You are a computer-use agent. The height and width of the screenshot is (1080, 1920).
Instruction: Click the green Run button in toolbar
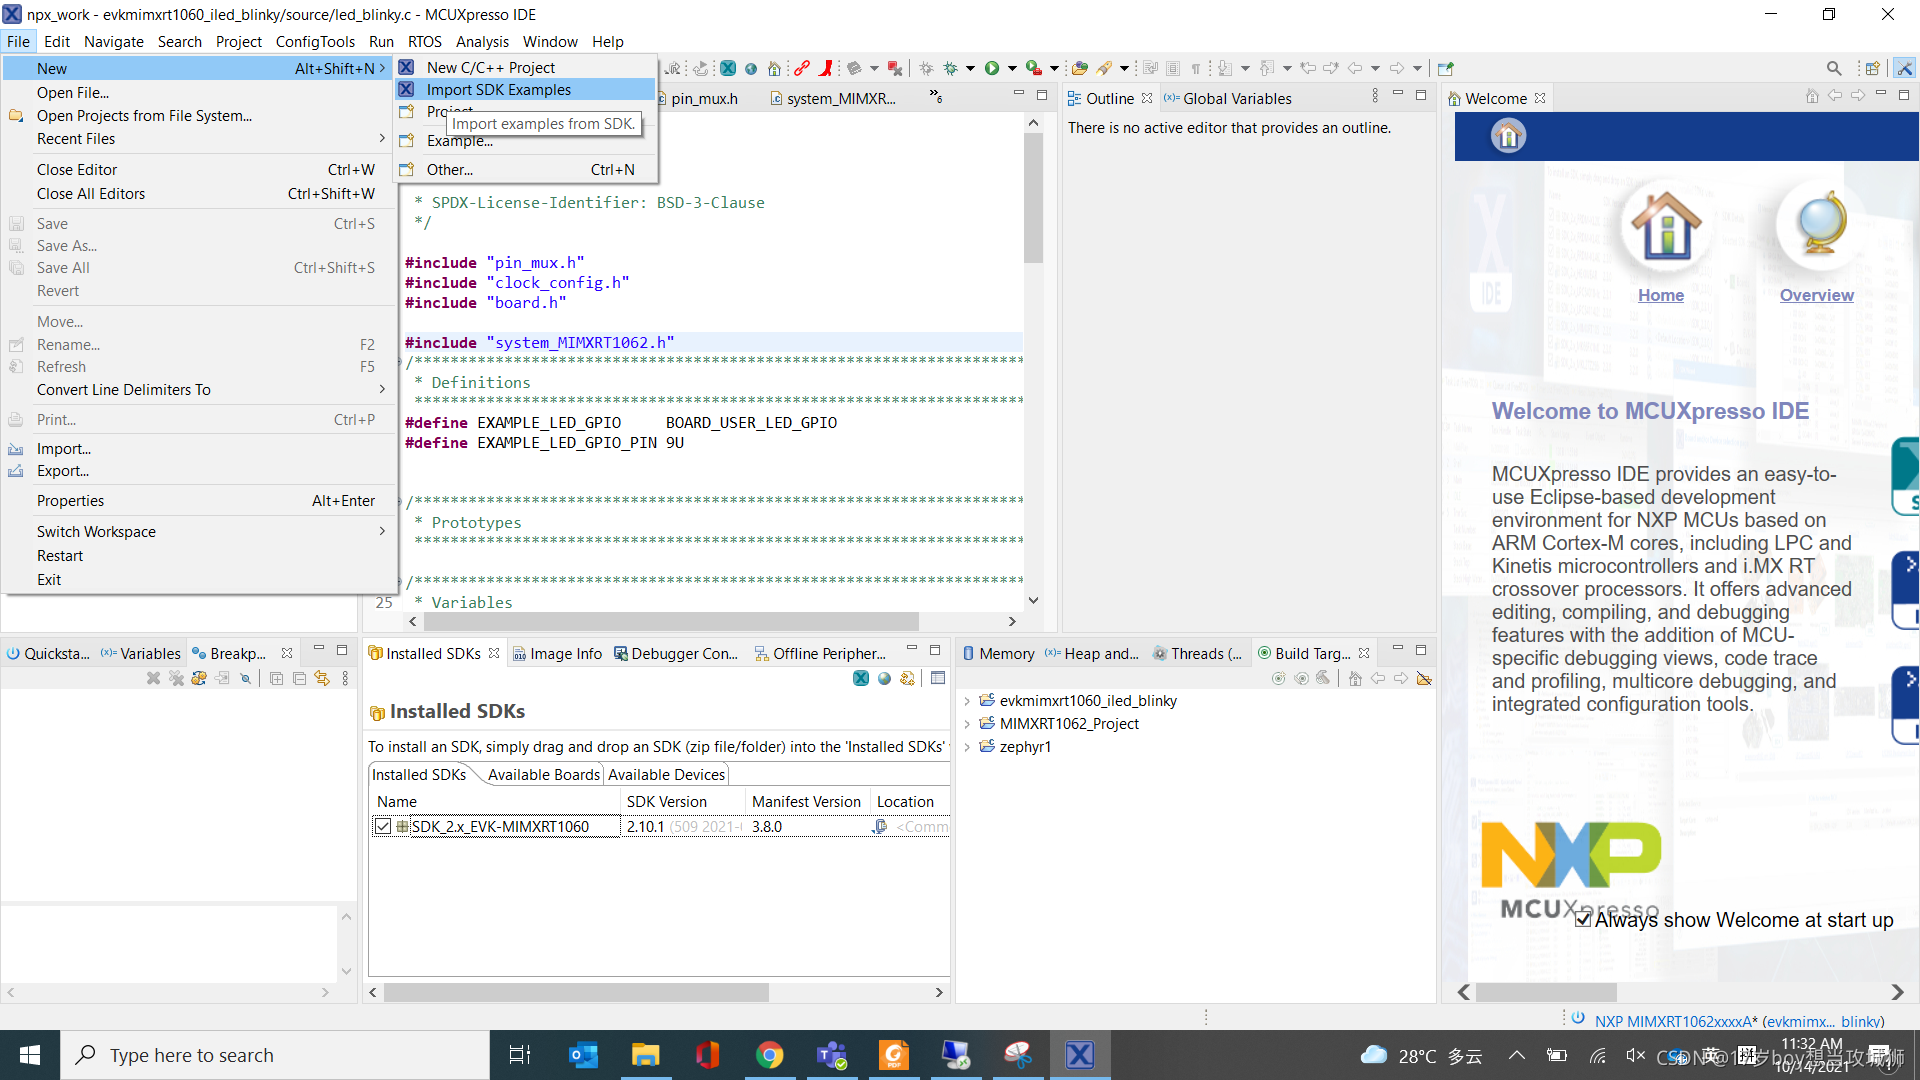991,68
